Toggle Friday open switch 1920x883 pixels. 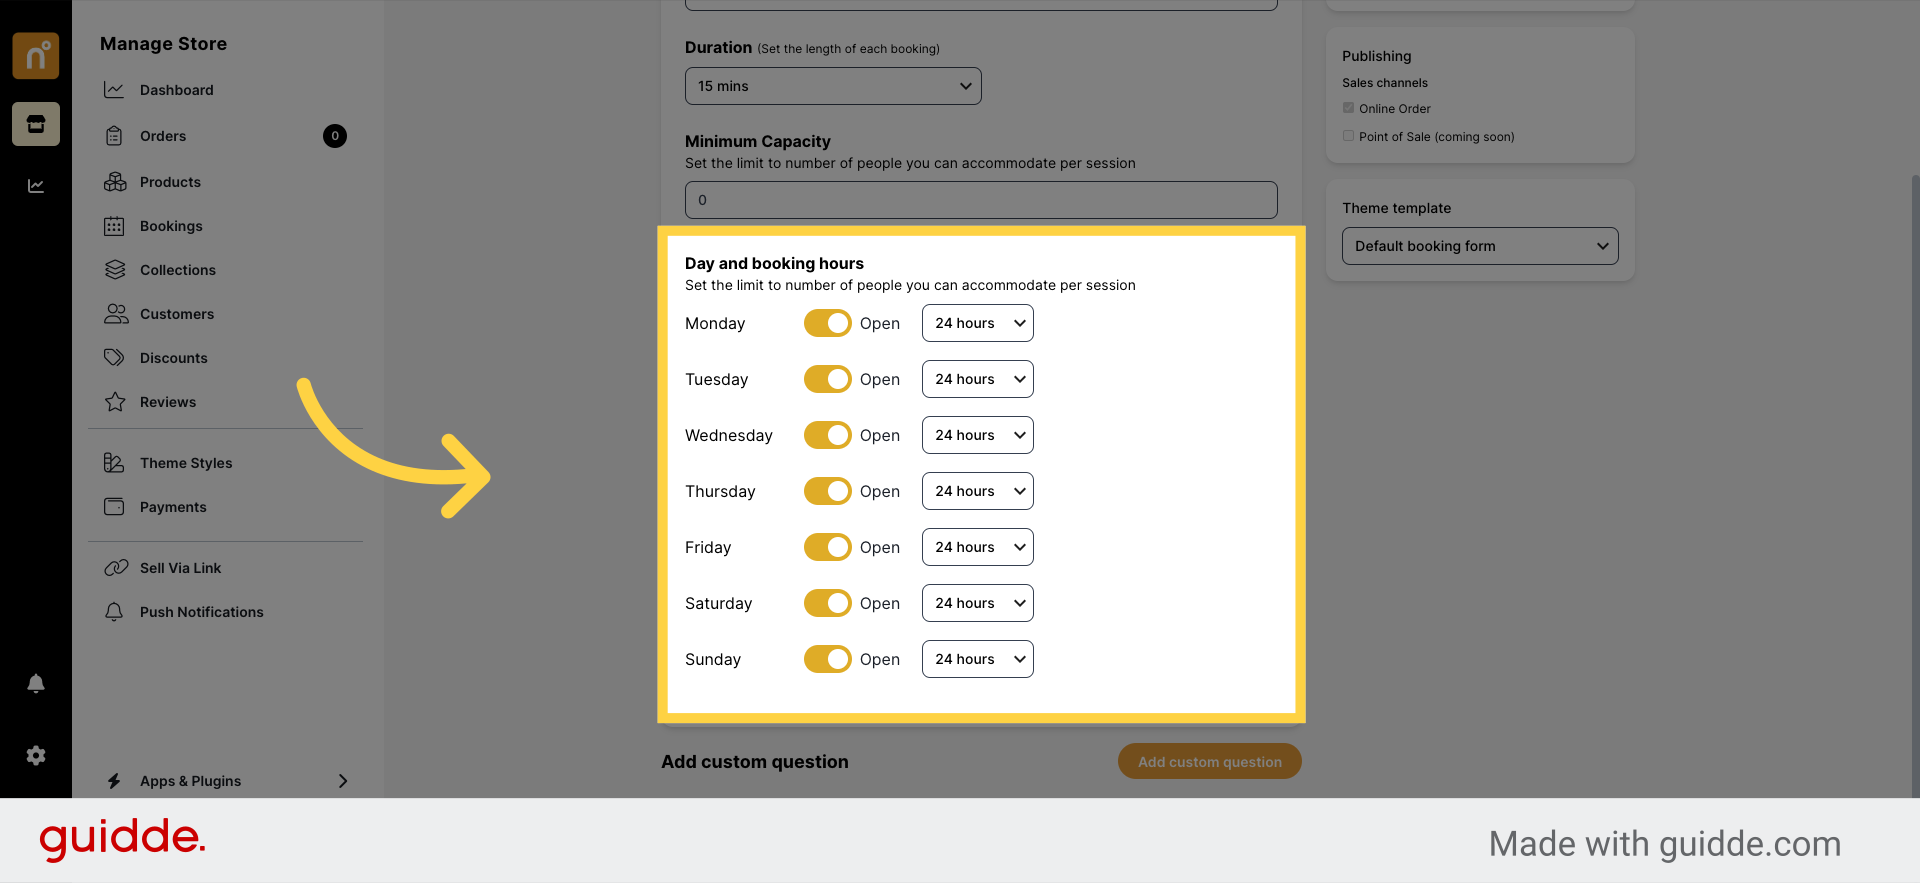pyautogui.click(x=827, y=547)
